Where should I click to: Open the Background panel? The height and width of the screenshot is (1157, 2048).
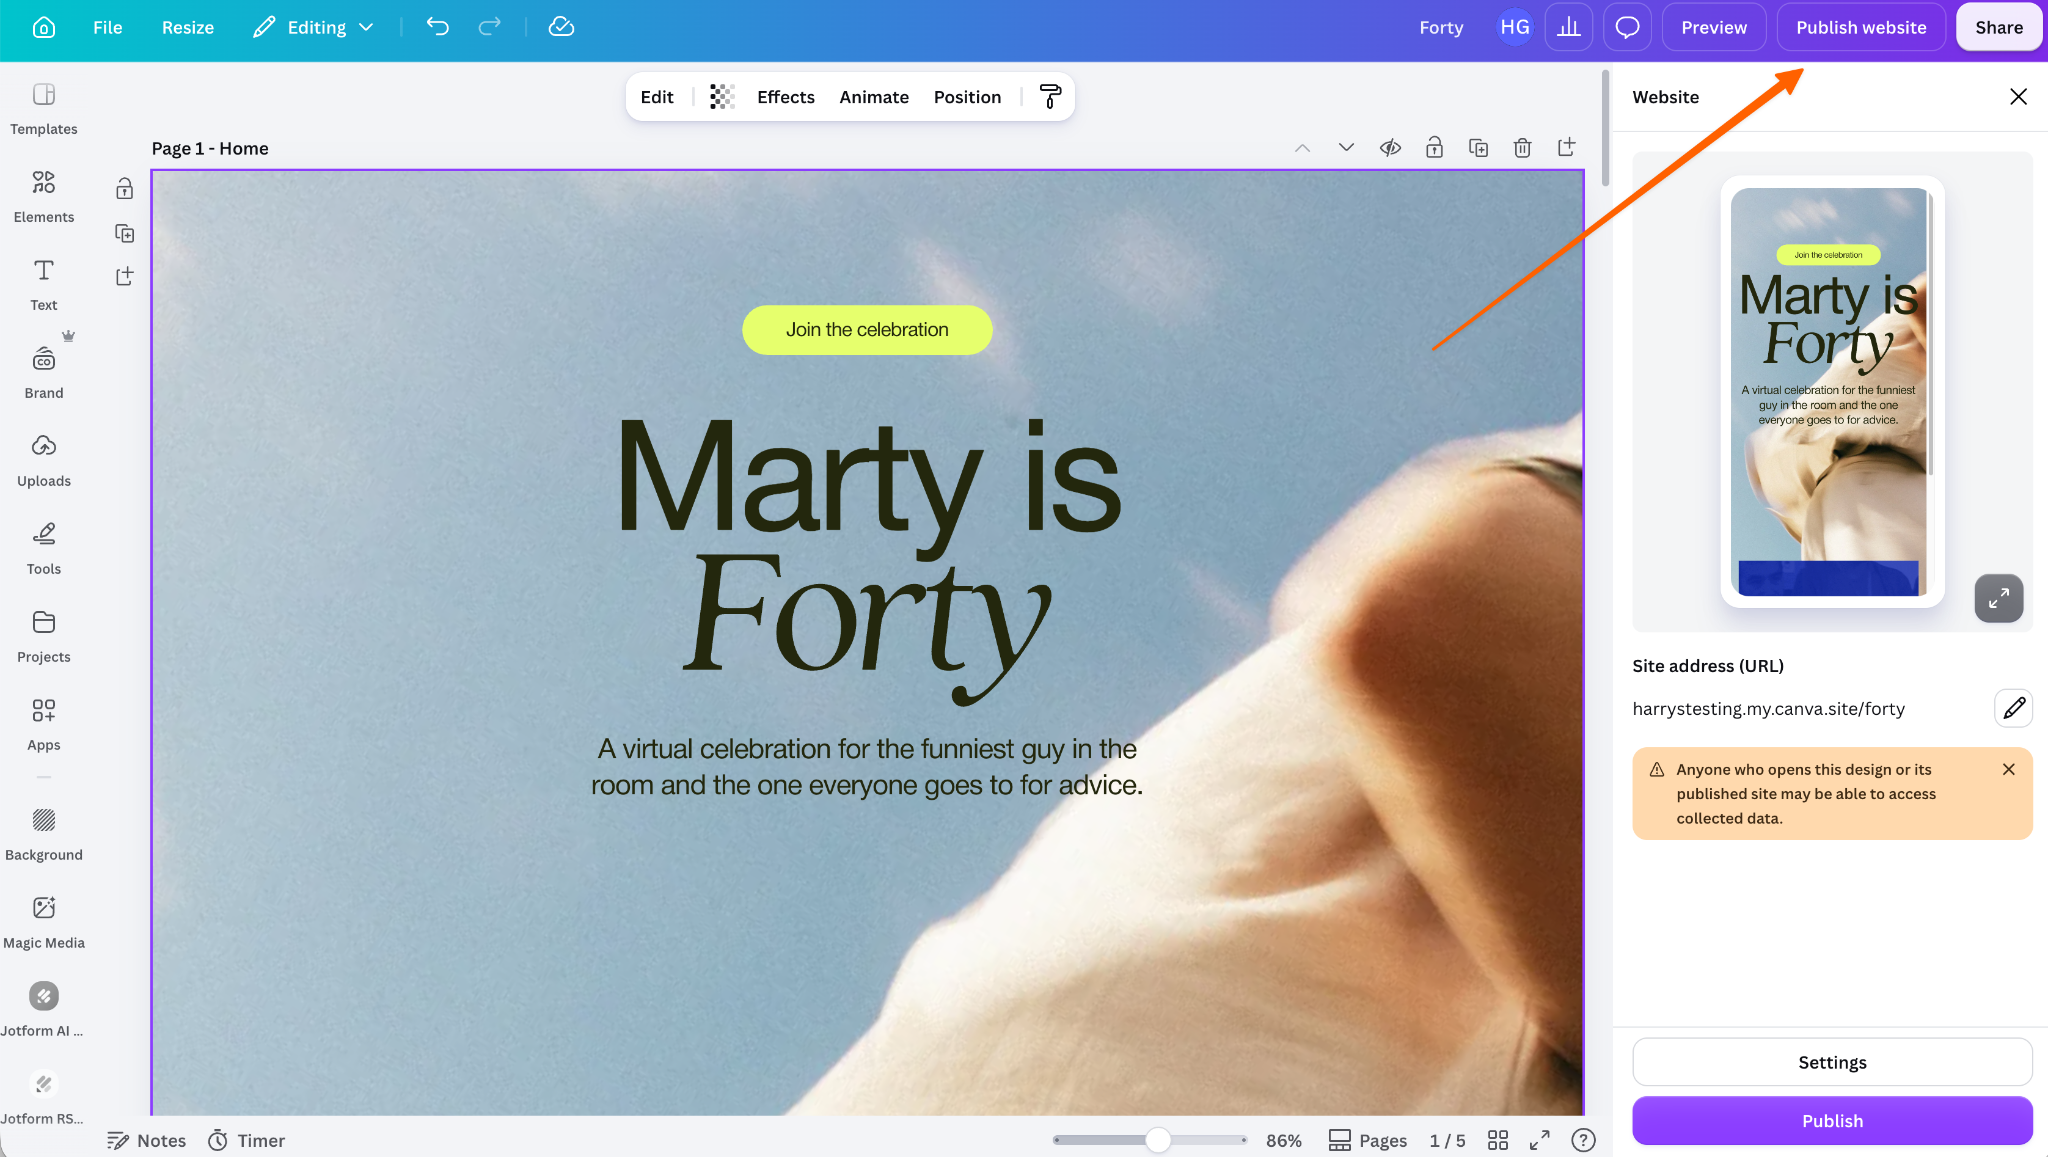point(44,835)
